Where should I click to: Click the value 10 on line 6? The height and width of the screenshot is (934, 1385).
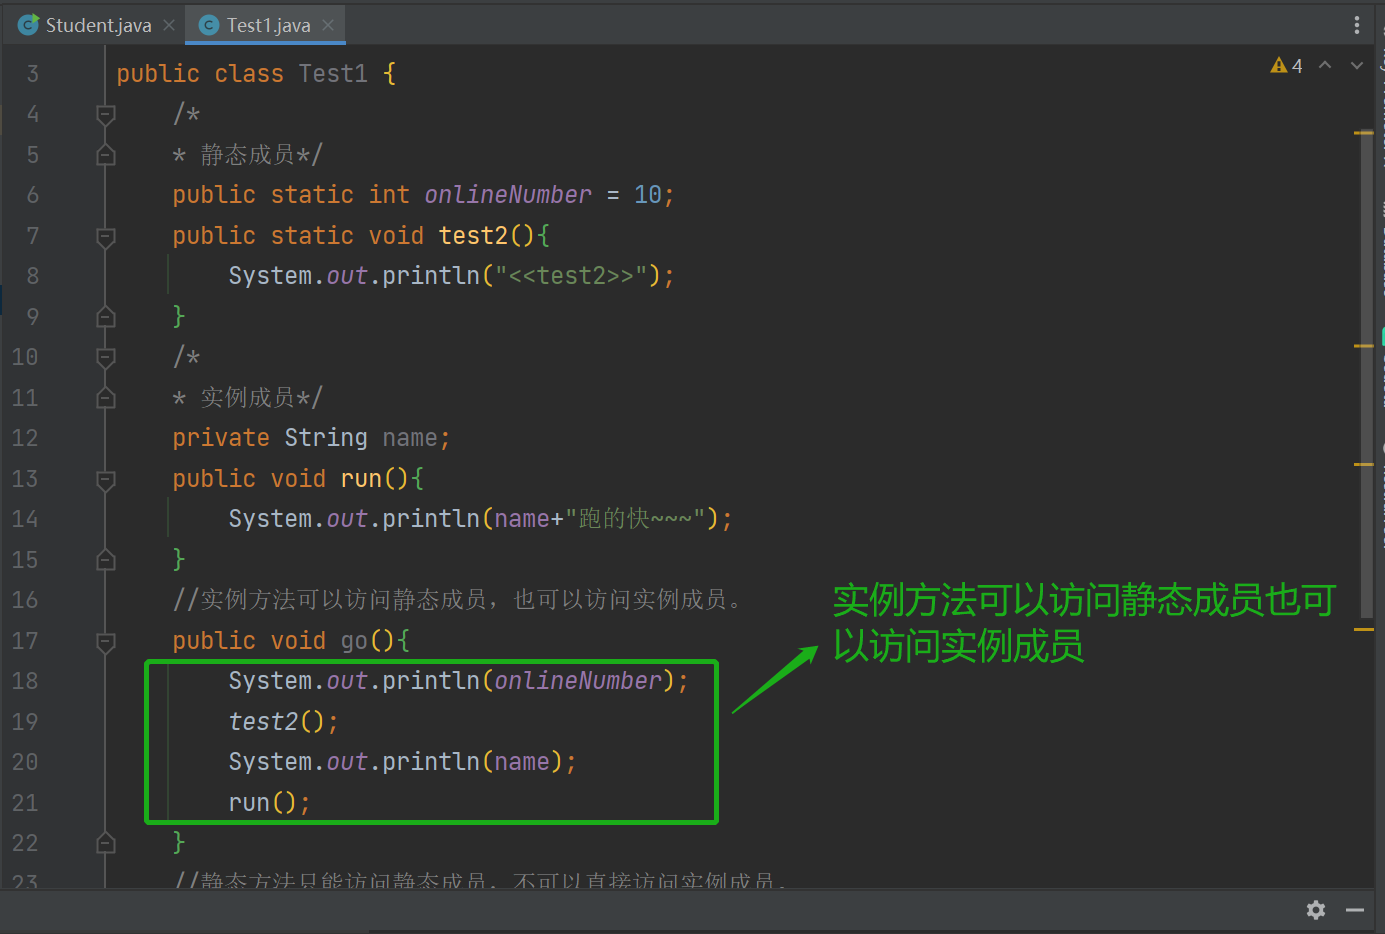tap(647, 195)
